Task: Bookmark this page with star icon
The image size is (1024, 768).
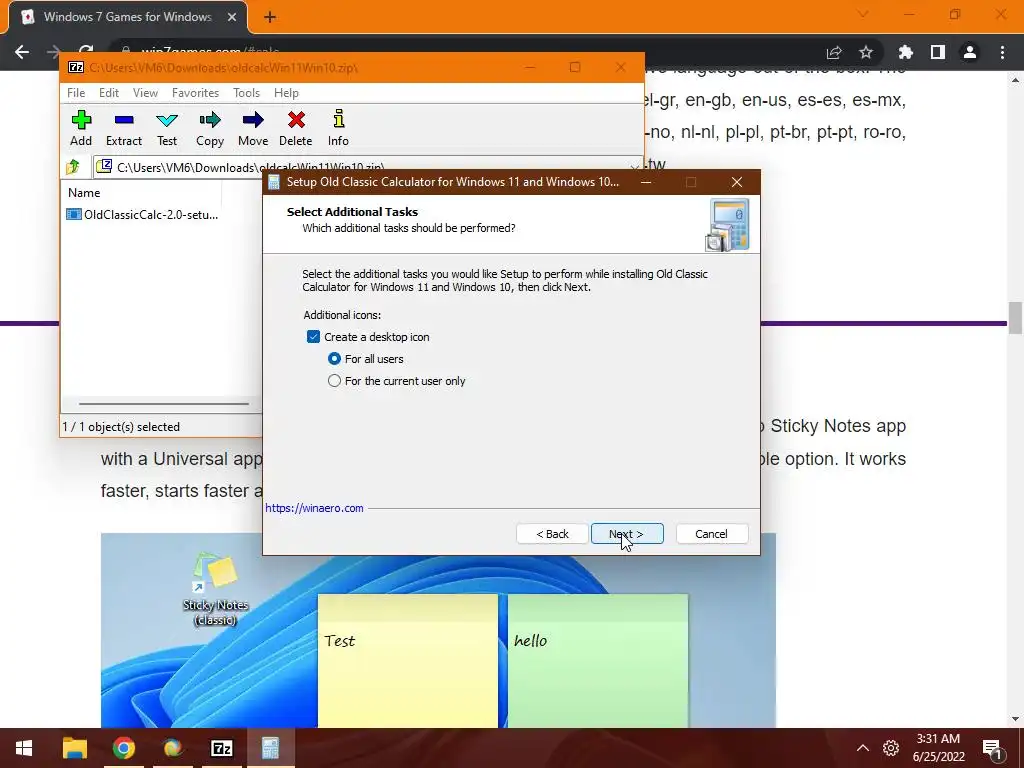Action: pyautogui.click(x=866, y=52)
